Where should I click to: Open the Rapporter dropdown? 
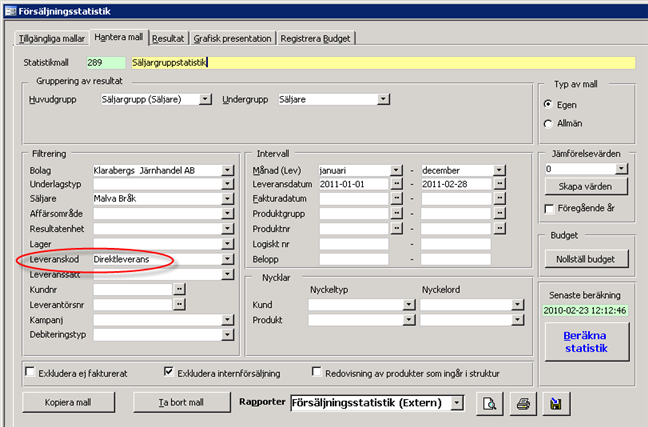pos(457,403)
